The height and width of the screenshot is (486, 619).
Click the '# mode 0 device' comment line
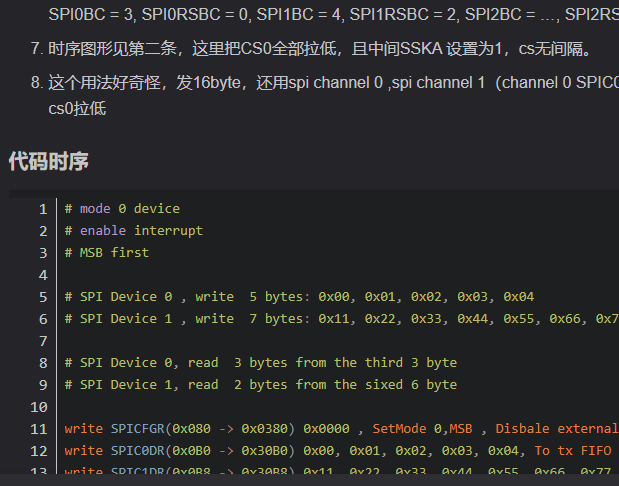click(122, 209)
